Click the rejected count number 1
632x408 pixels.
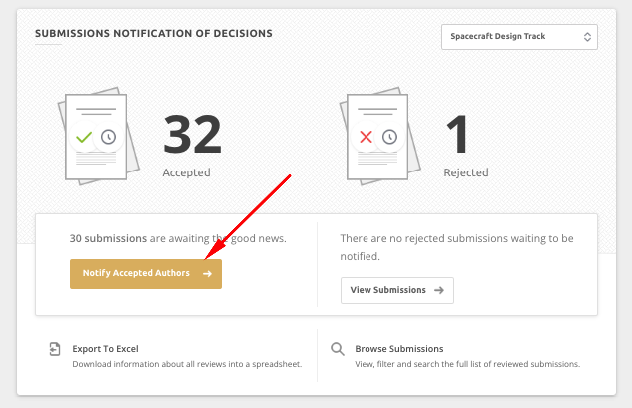pyautogui.click(x=457, y=135)
